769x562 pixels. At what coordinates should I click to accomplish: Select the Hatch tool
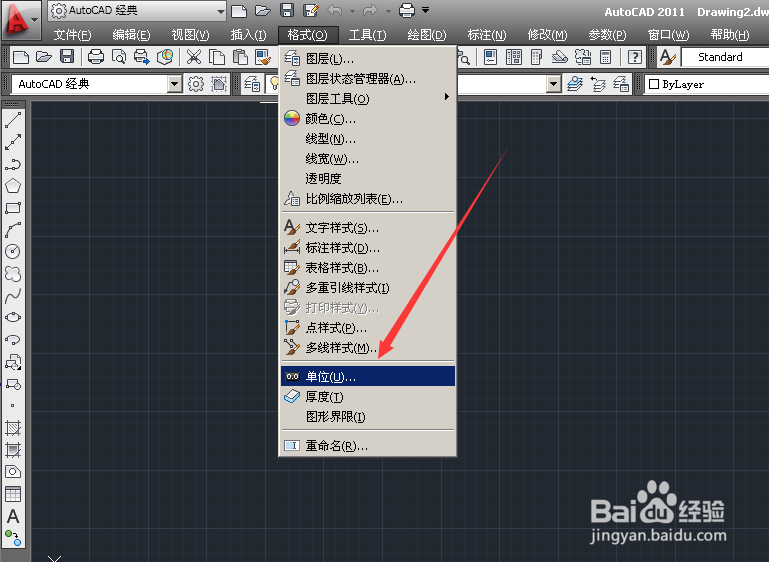(13, 428)
